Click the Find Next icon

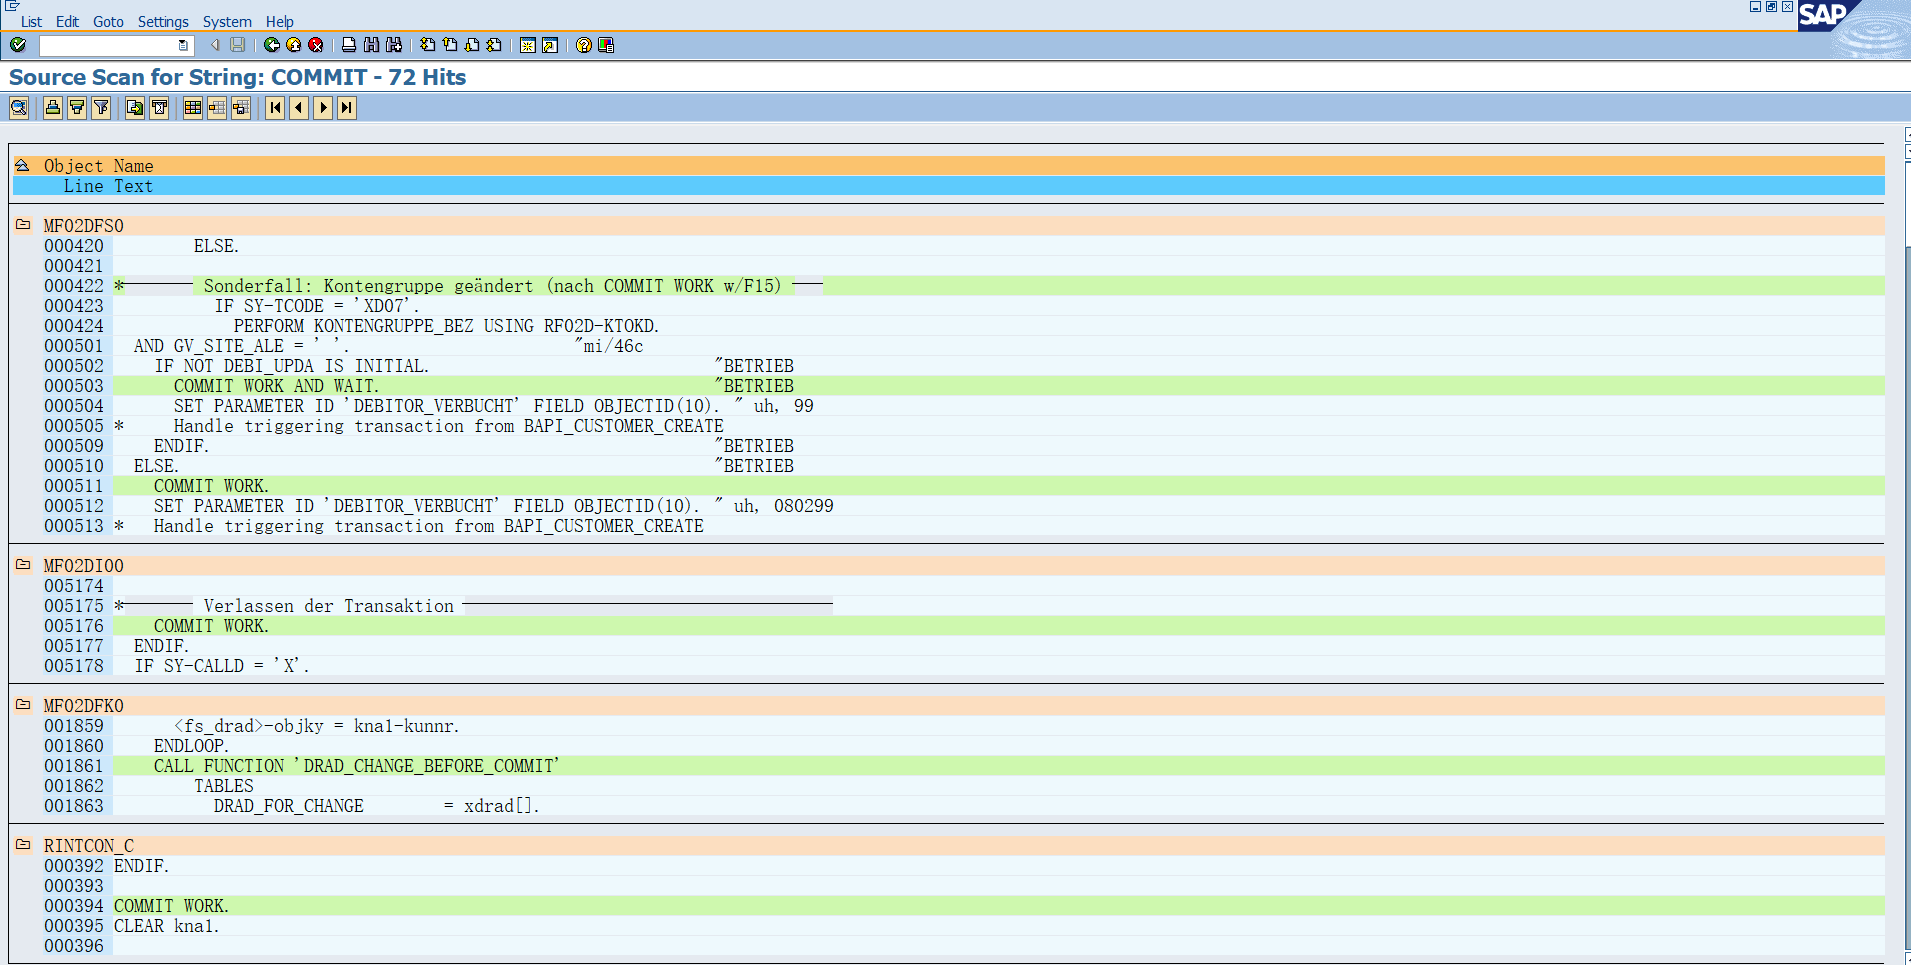(x=393, y=45)
